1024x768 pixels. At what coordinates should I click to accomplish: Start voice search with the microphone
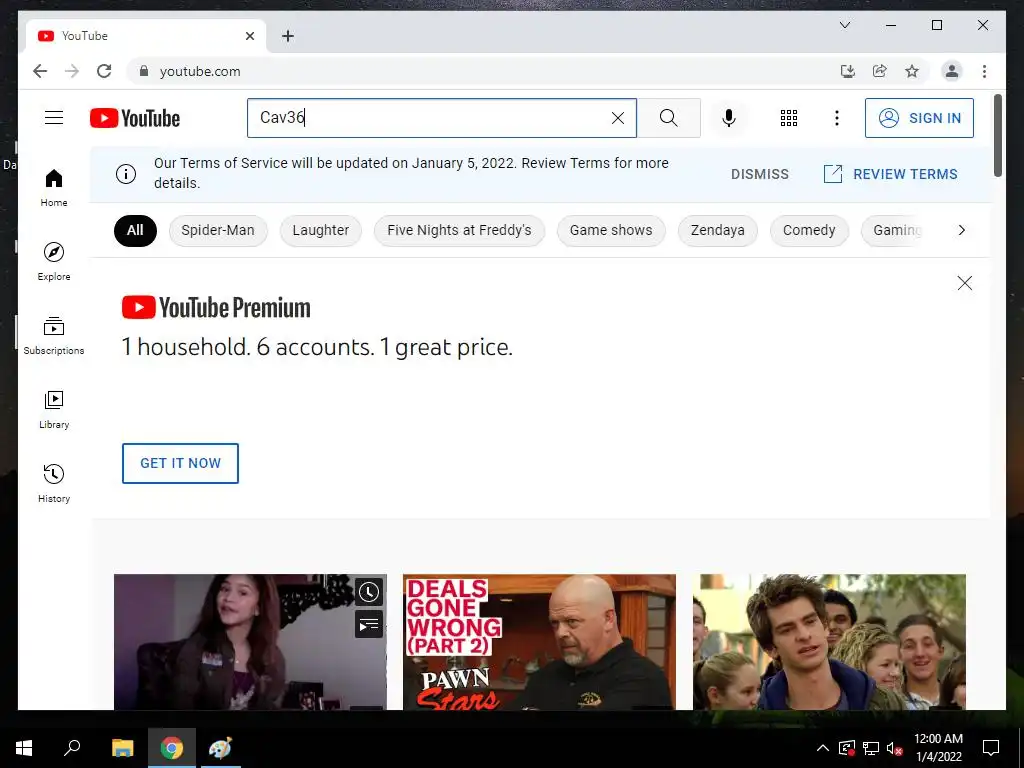click(x=729, y=118)
